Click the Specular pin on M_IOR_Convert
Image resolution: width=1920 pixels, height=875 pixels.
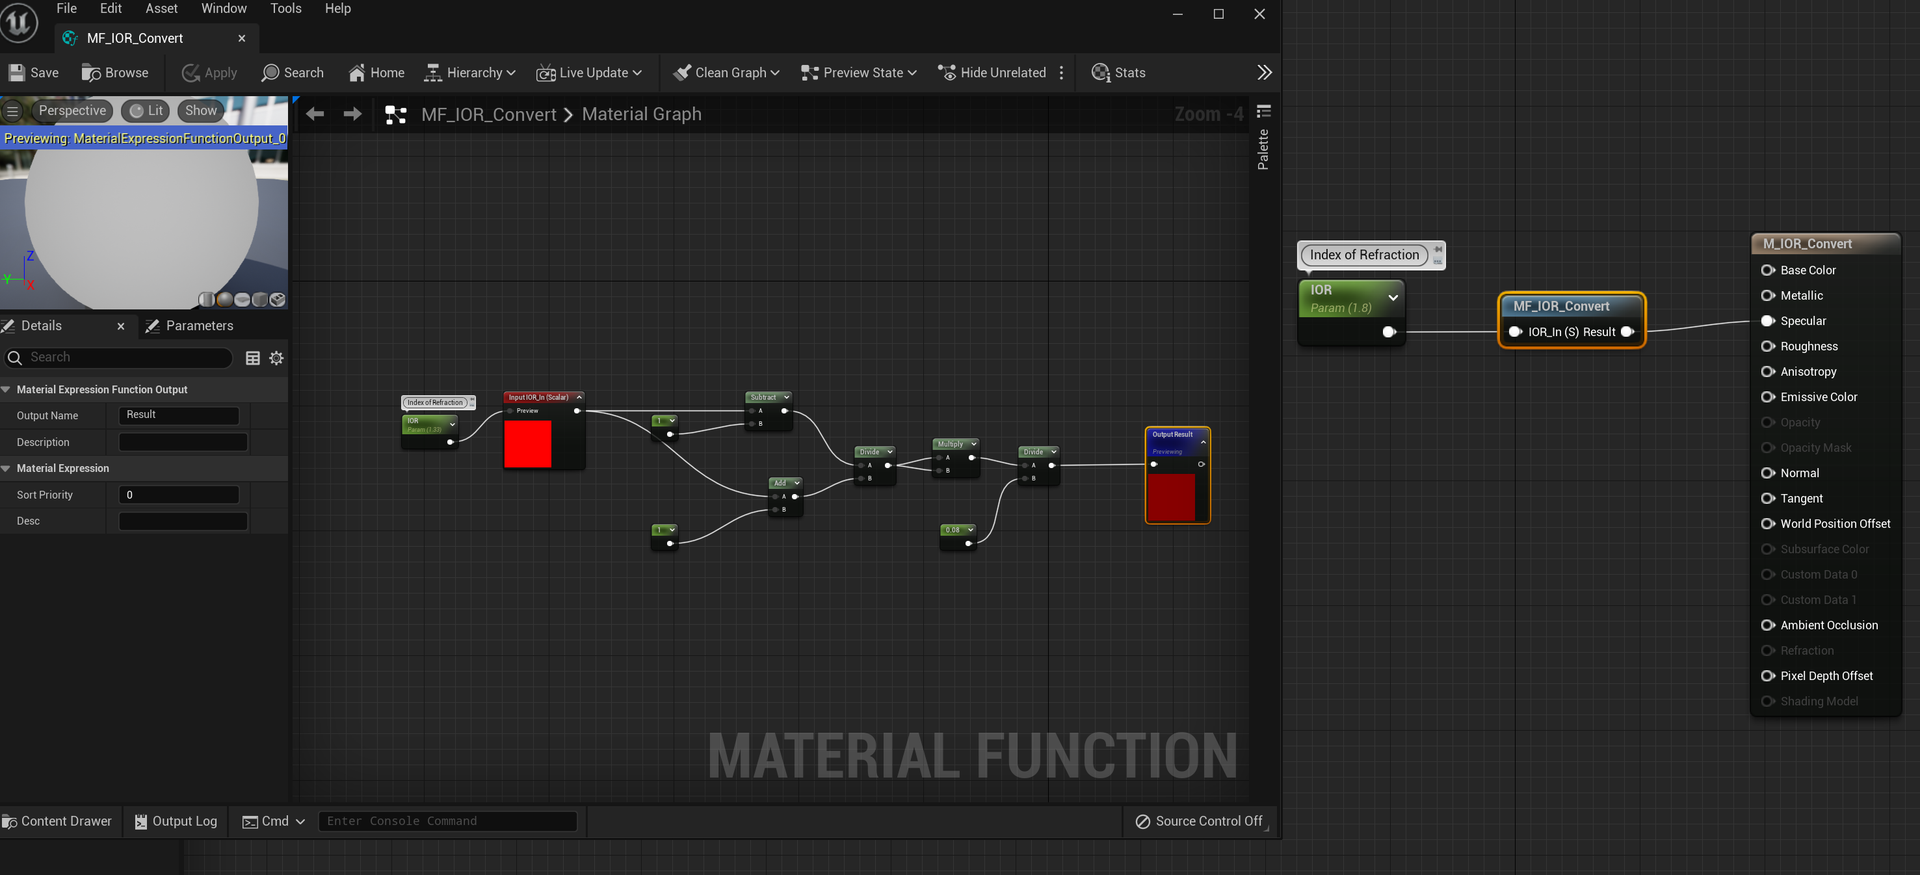(x=1768, y=321)
